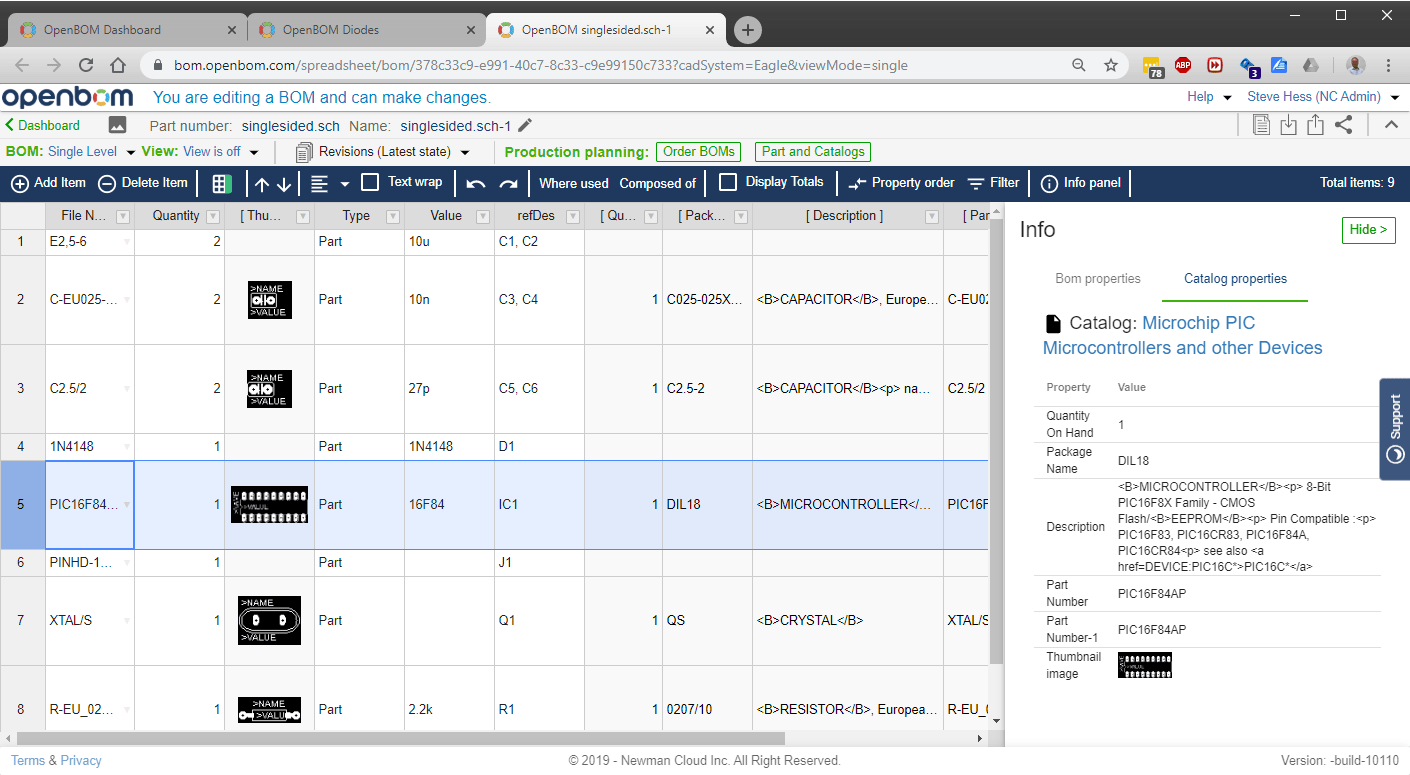This screenshot has height=775, width=1410.
Task: Edit BOM name with pencil icon
Action: (x=525, y=125)
